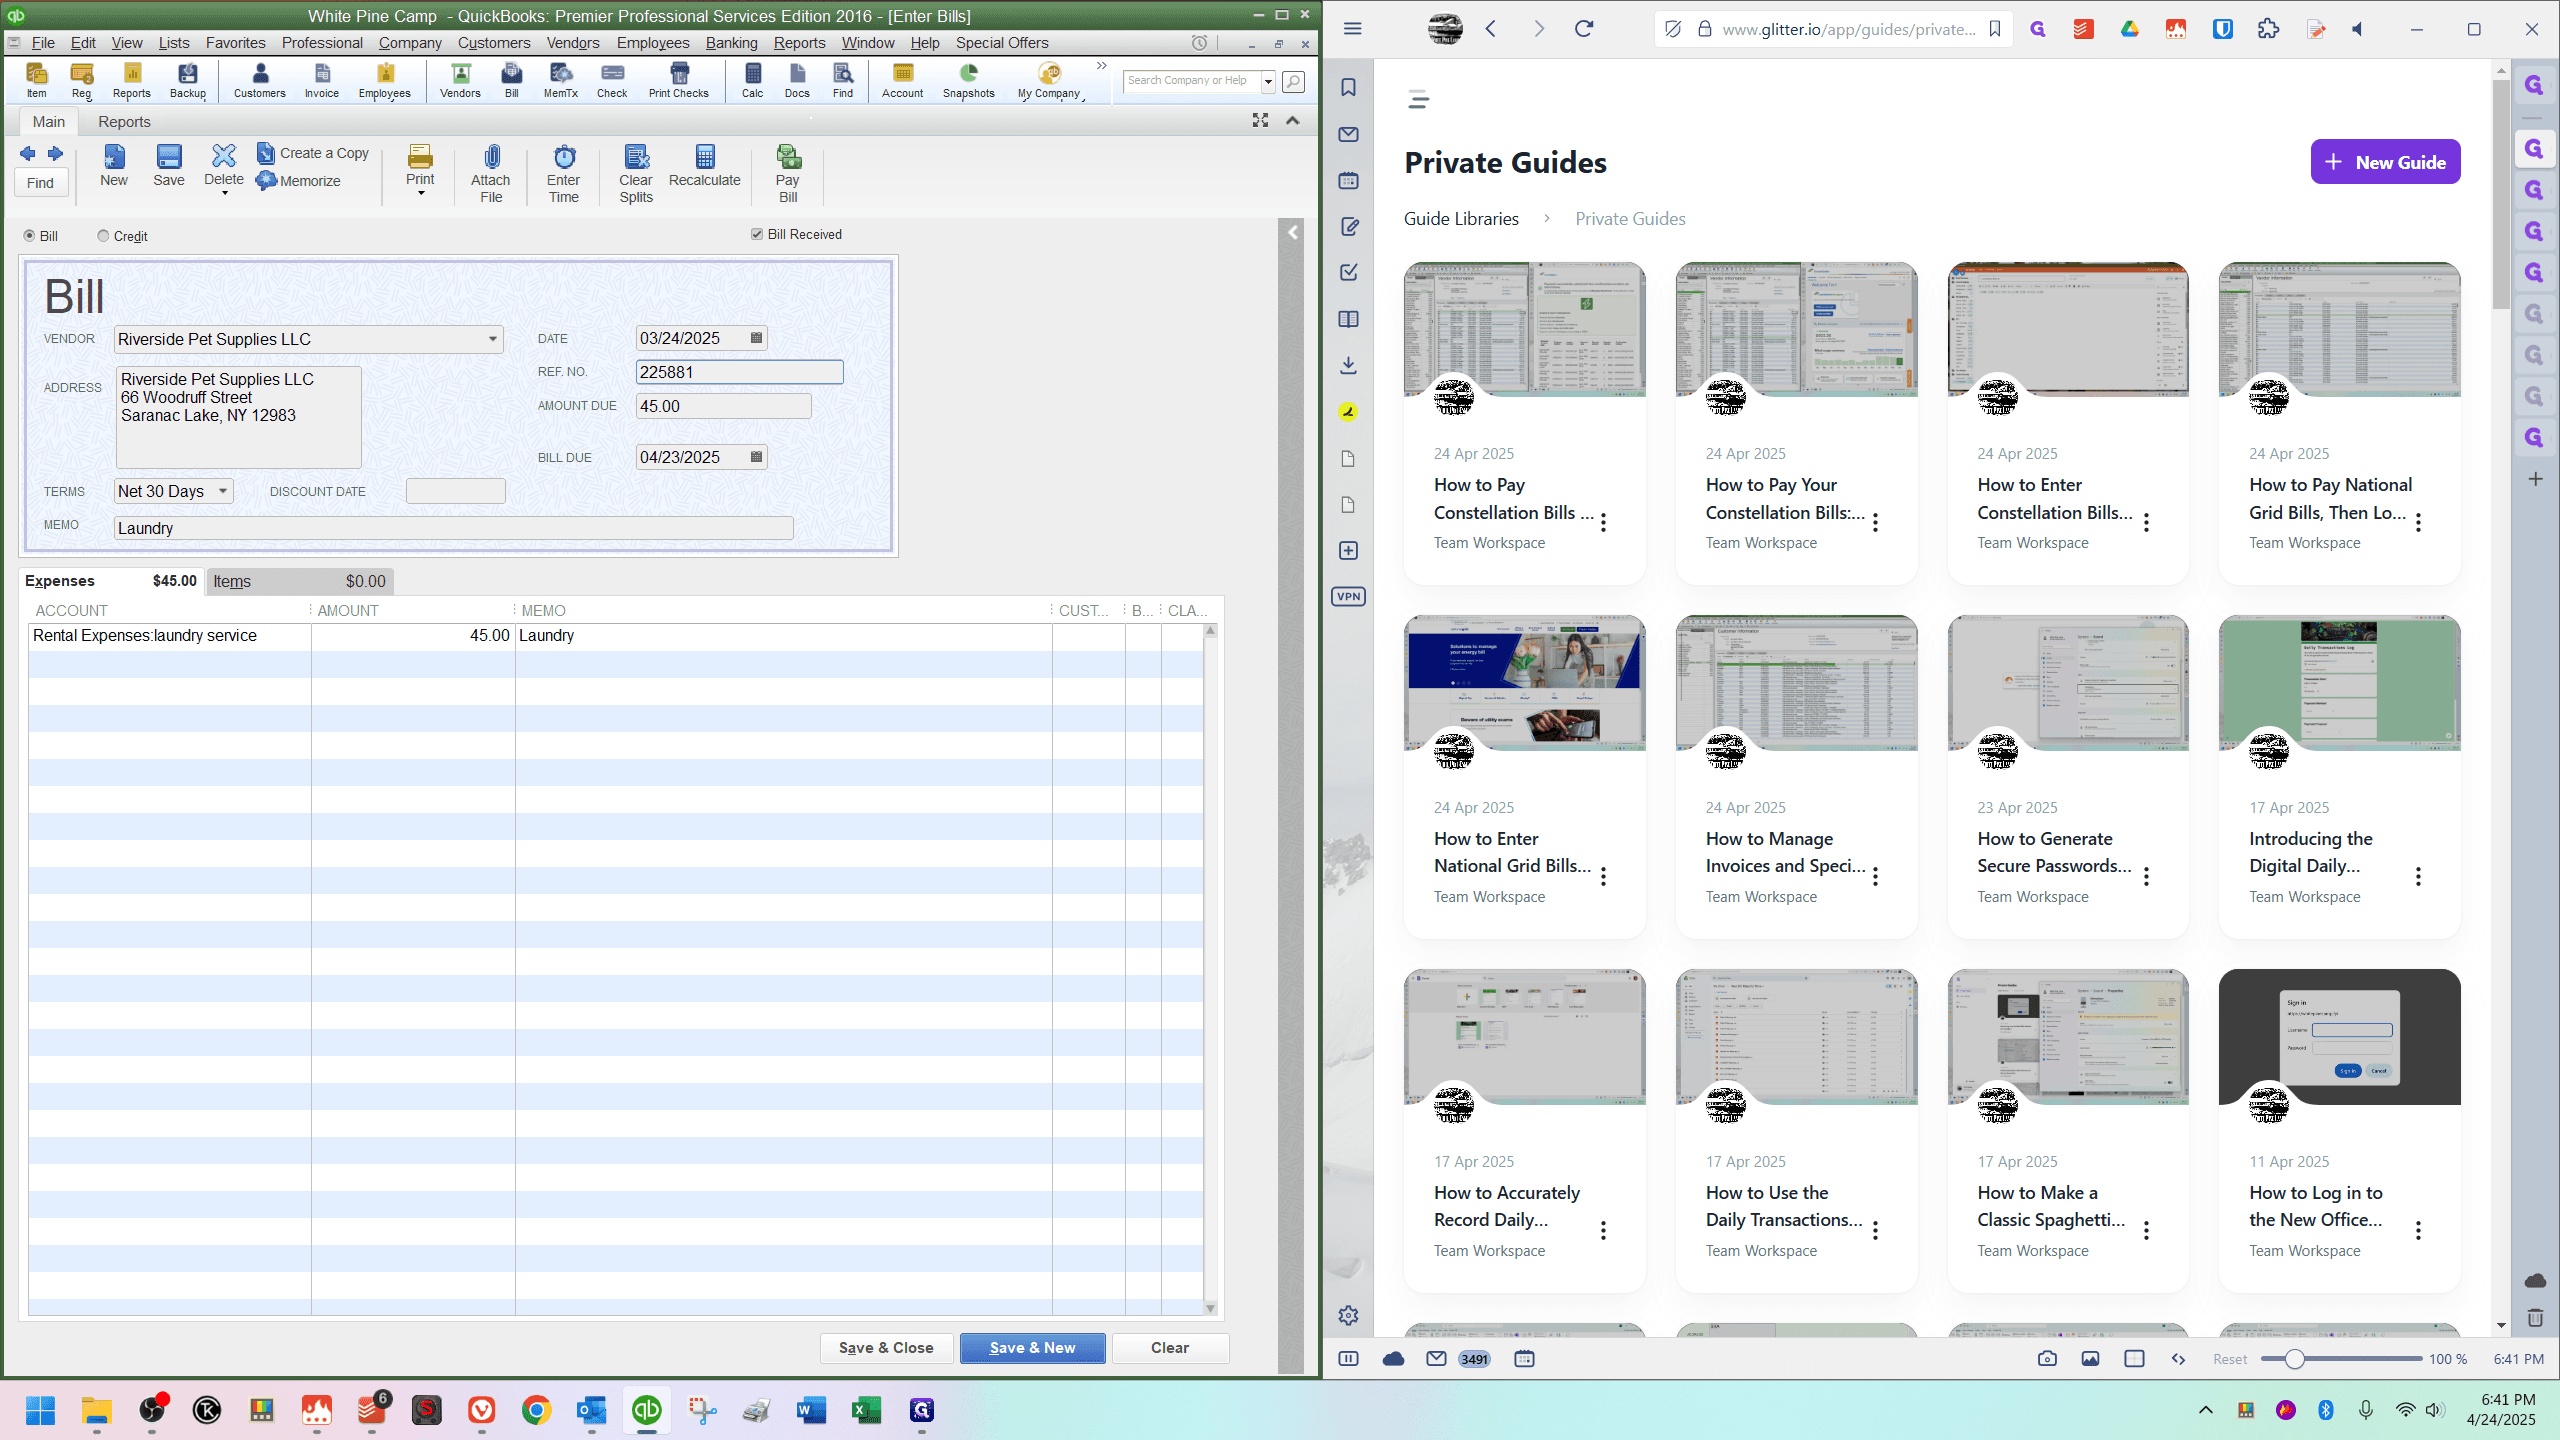Expand the VENDOR dropdown
This screenshot has width=2560, height=1440.
[x=493, y=339]
